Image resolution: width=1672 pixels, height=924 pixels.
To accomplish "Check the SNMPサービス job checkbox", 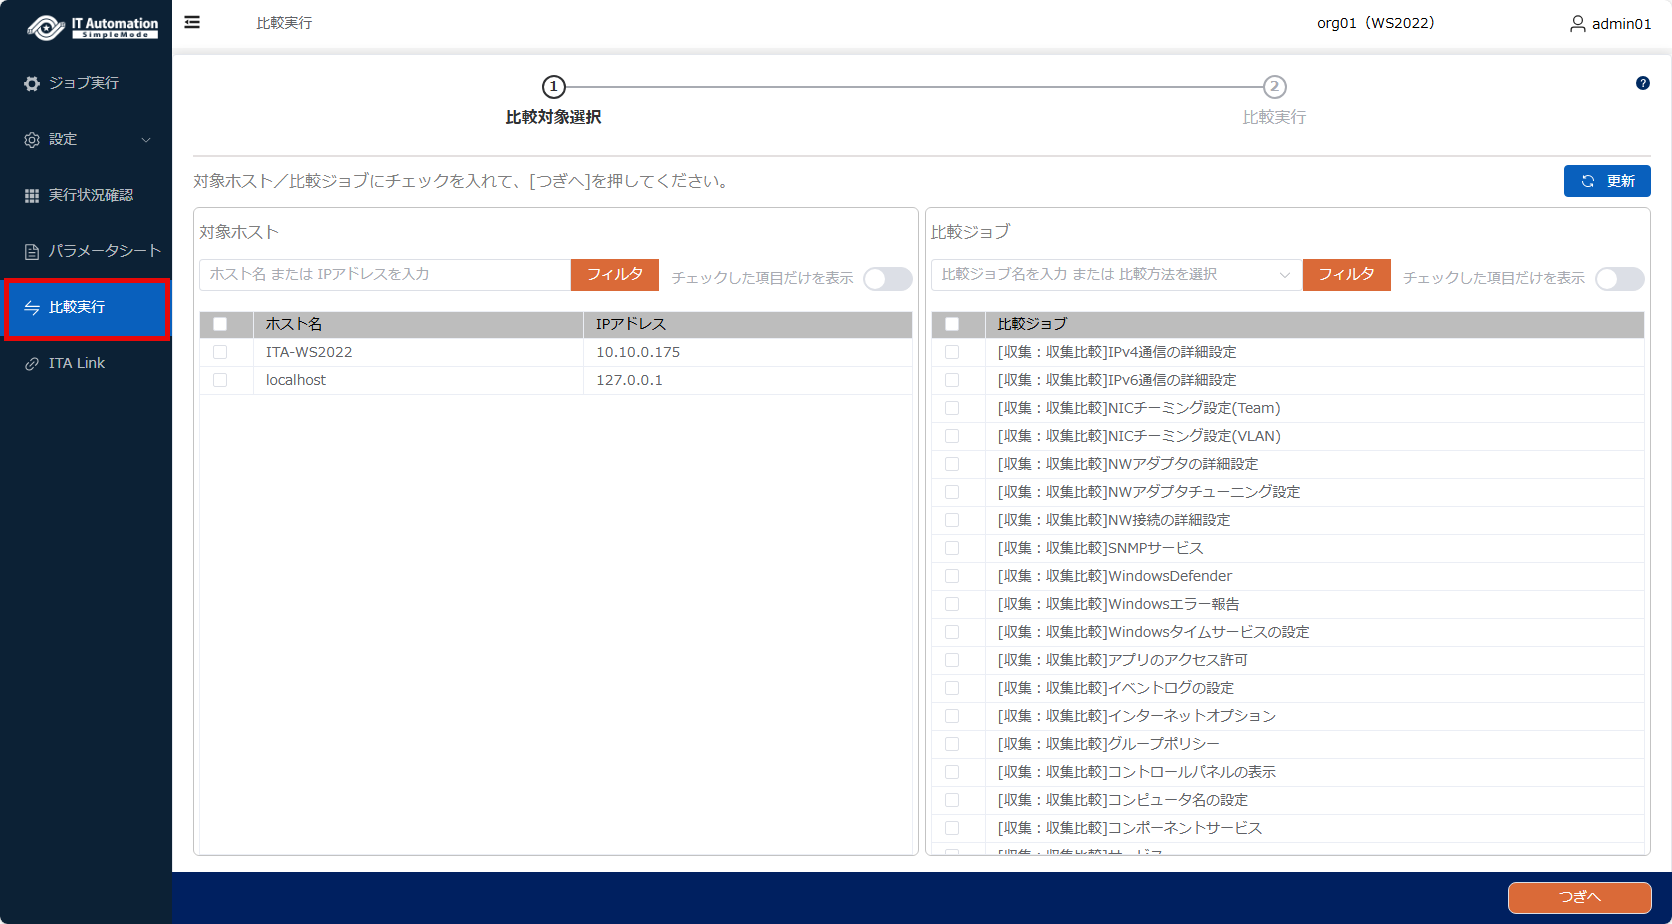I will [x=952, y=548].
